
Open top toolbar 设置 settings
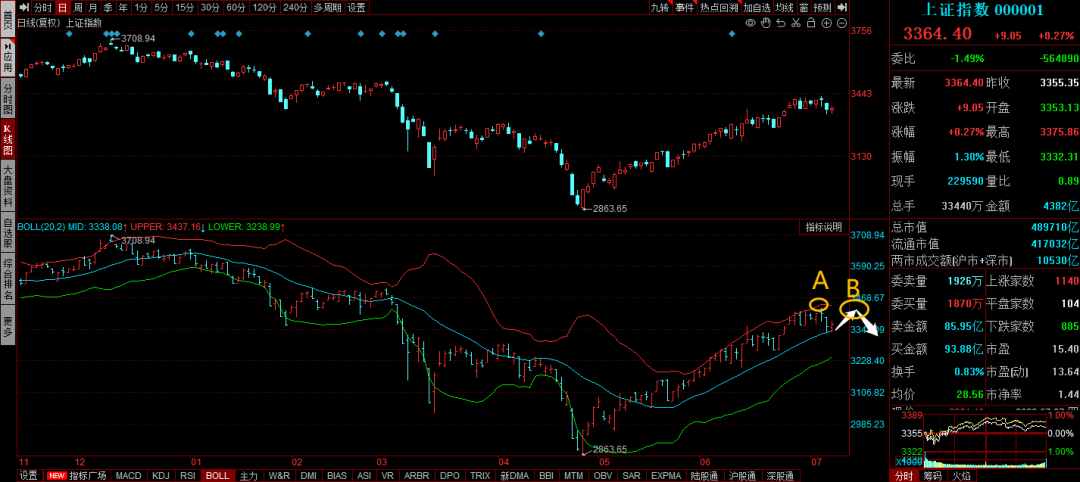tap(356, 8)
